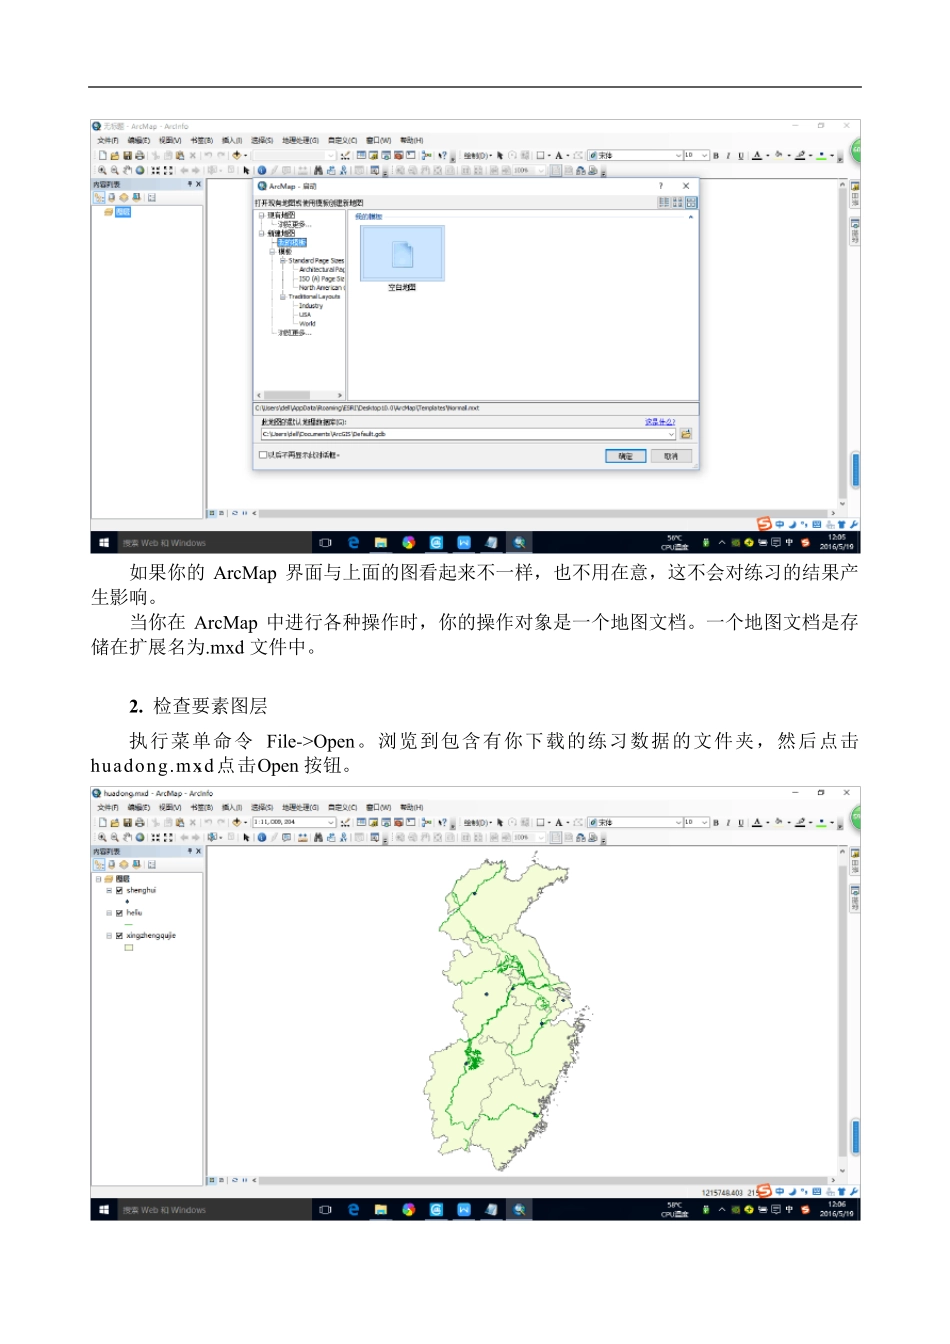Open the 编辑(E) menu in the upper ArcMap window

(x=138, y=141)
